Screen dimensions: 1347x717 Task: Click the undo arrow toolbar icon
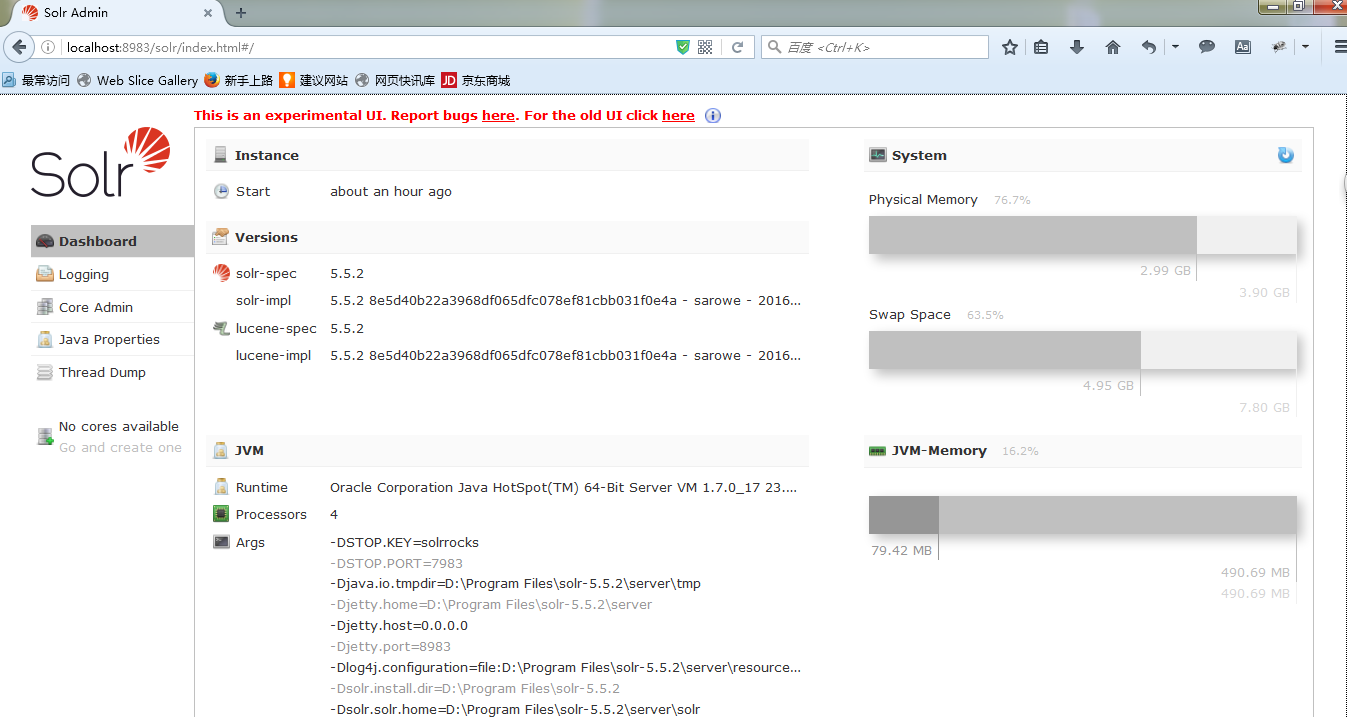pos(1149,47)
